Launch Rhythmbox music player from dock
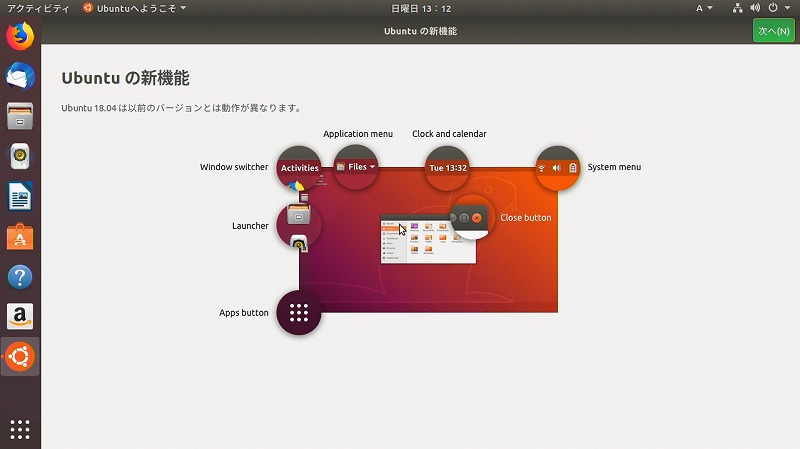The image size is (800, 449). click(20, 156)
